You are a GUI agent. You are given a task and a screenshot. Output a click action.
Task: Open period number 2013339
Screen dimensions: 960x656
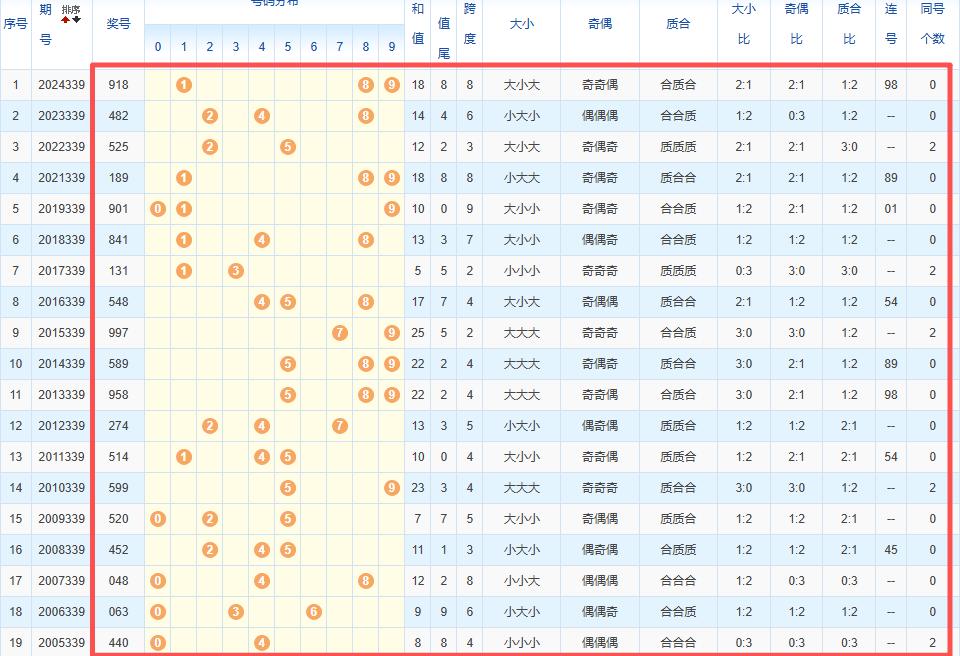pos(61,395)
